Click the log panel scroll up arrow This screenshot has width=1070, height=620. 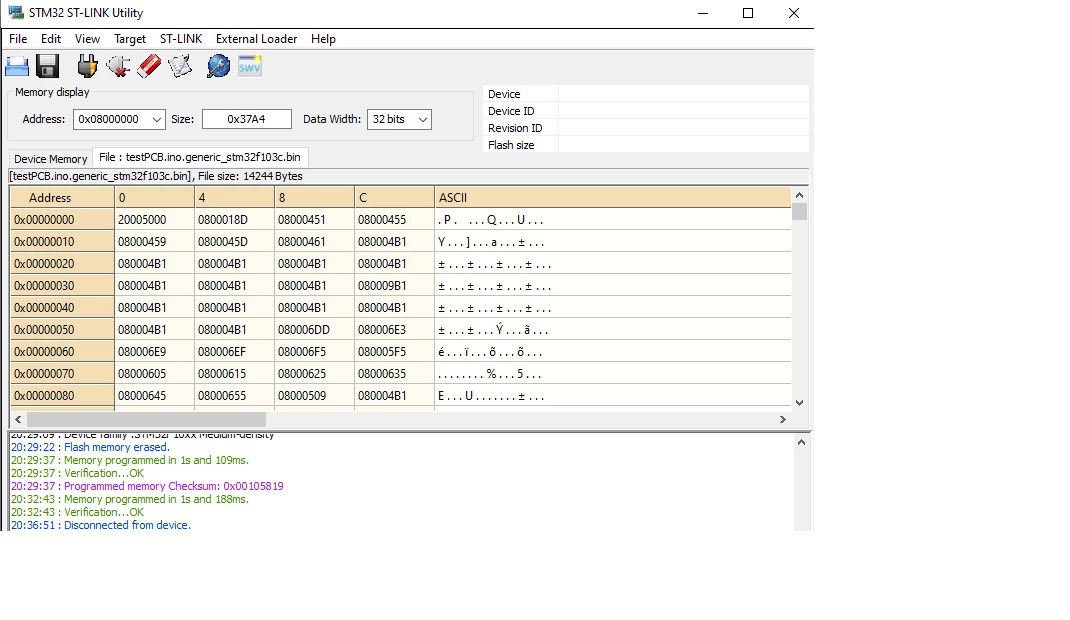pyautogui.click(x=801, y=442)
